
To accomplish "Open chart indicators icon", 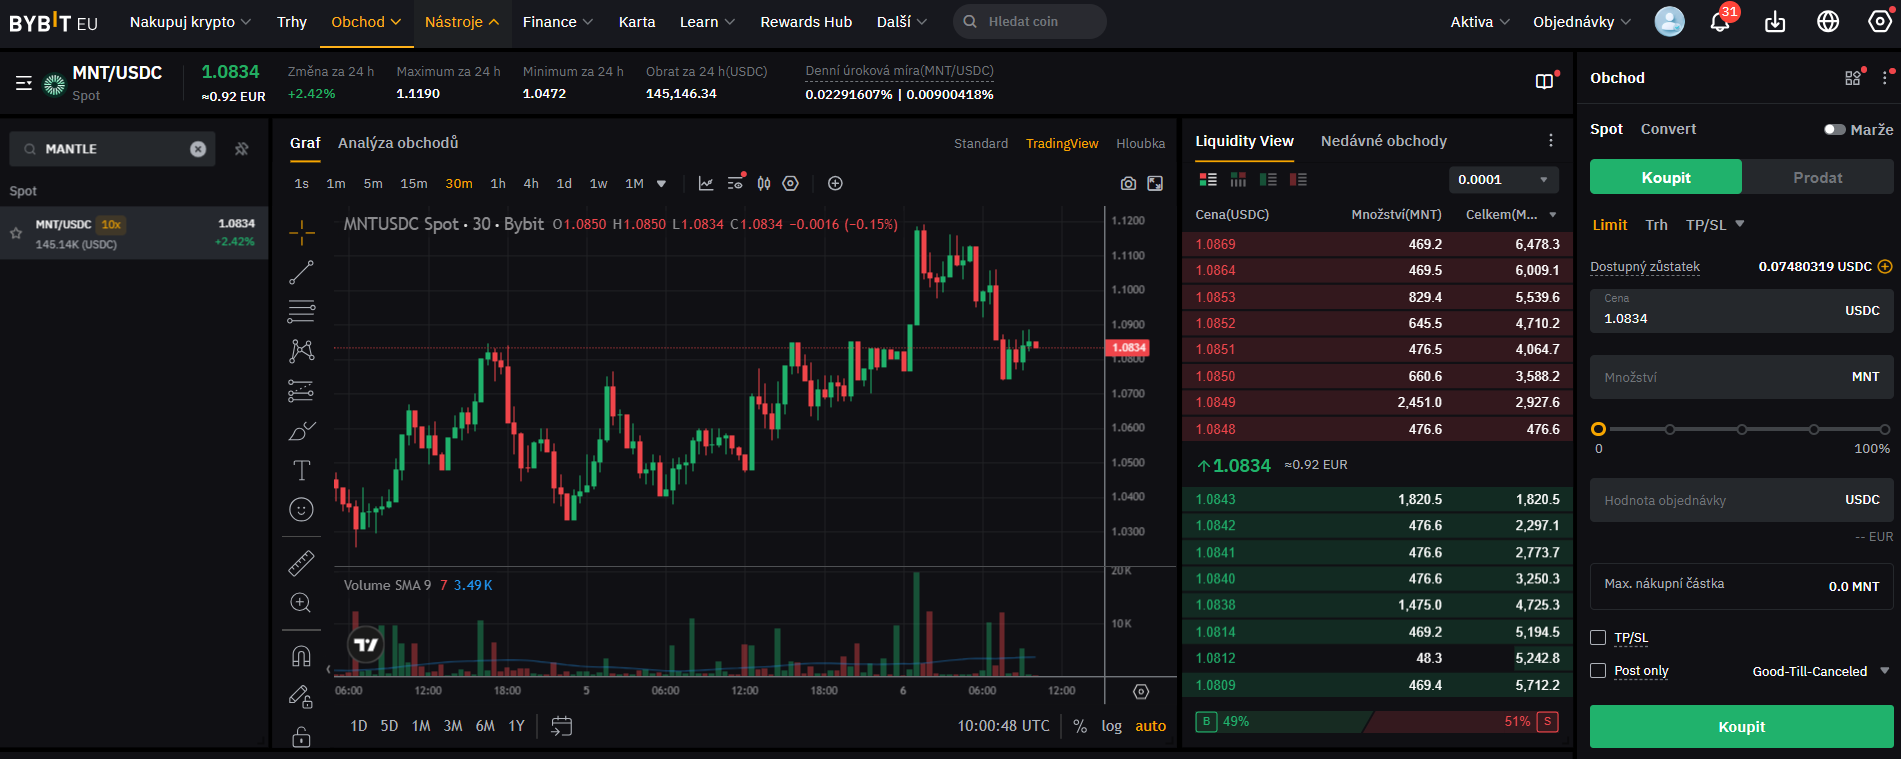I will point(706,184).
